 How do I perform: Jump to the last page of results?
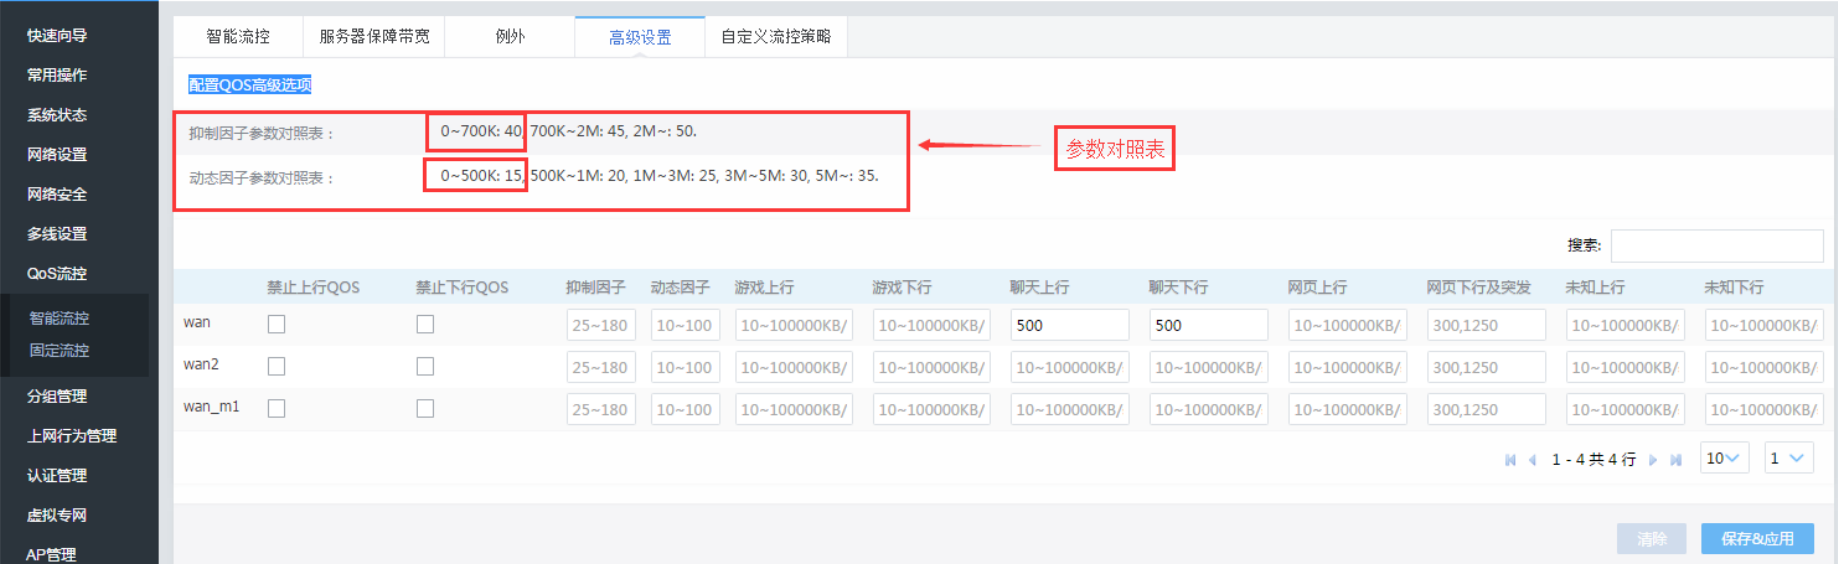click(x=1676, y=460)
